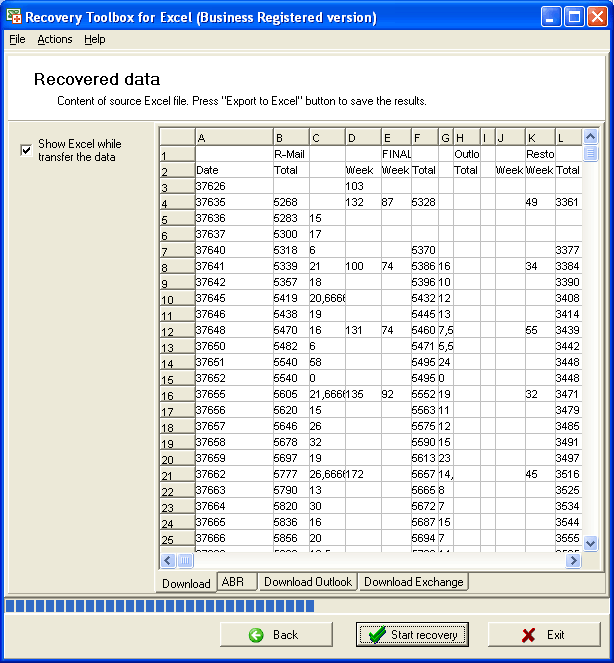Toggle Show Excel while transfer the data
The height and width of the screenshot is (663, 614).
pos(26,150)
